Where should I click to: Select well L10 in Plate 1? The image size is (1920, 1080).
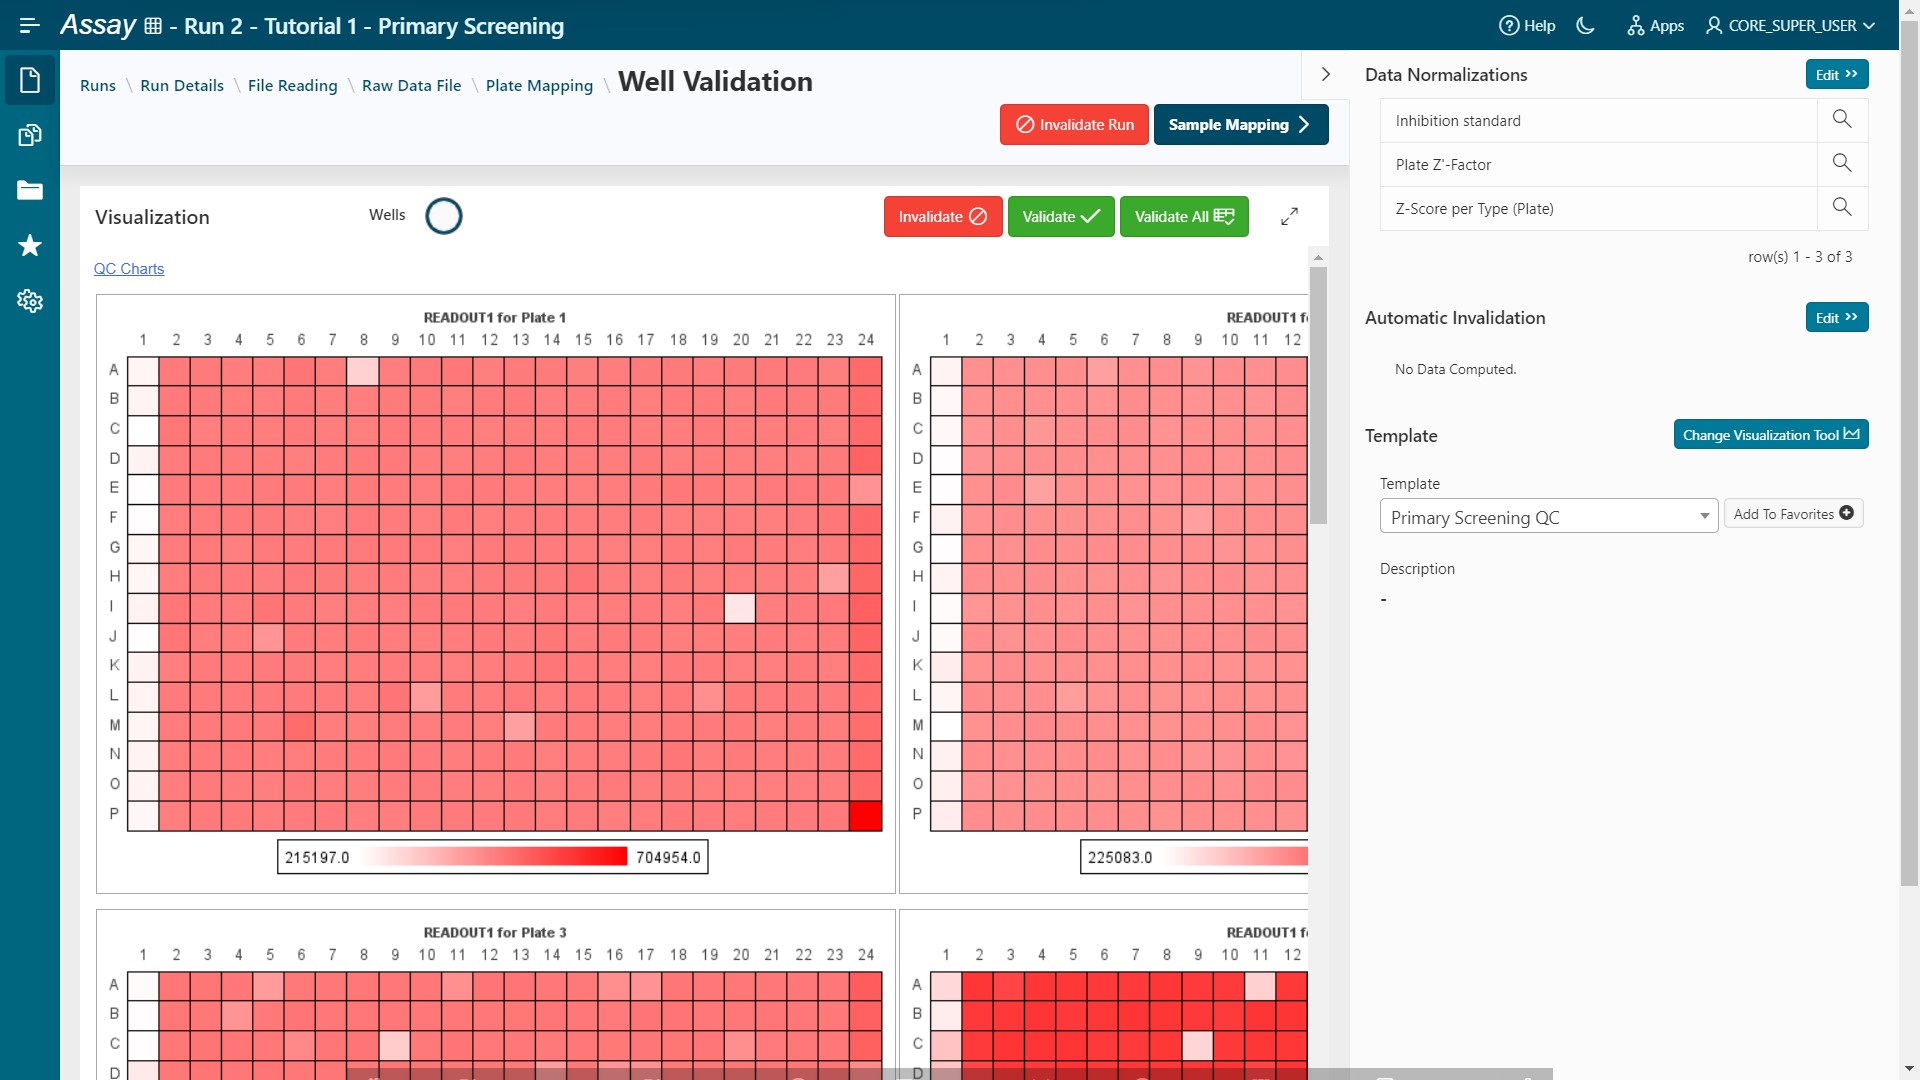426,697
